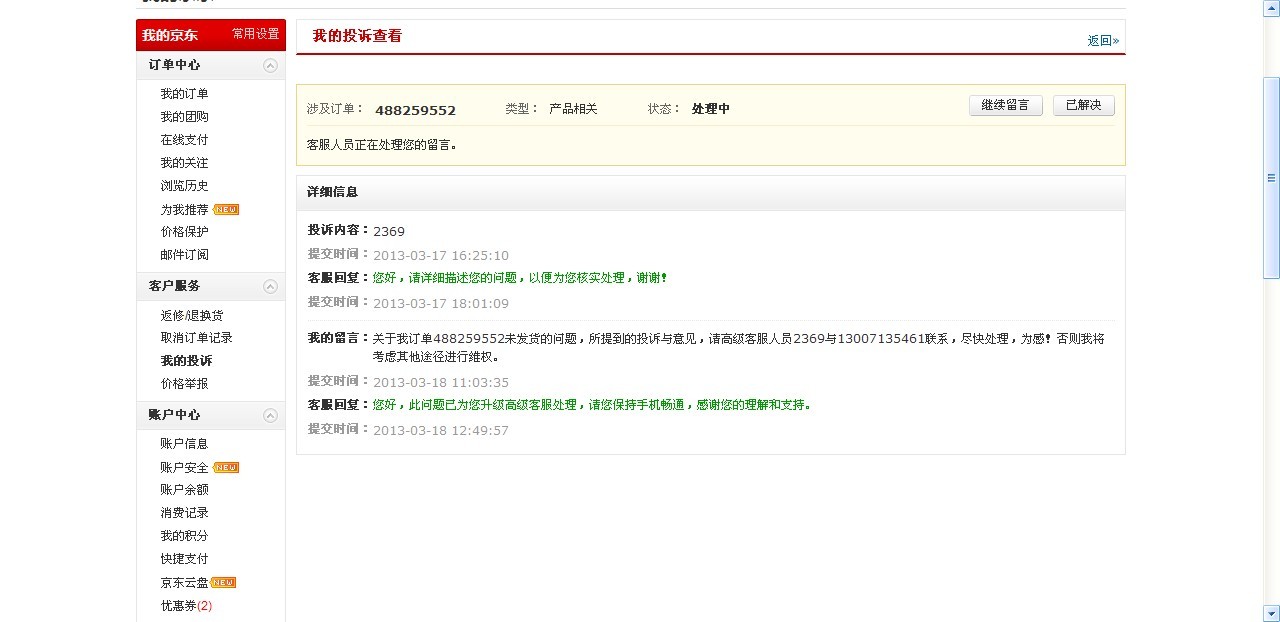1280x622 pixels.
Task: Open 价格举报 in the sidebar
Action: click(183, 383)
